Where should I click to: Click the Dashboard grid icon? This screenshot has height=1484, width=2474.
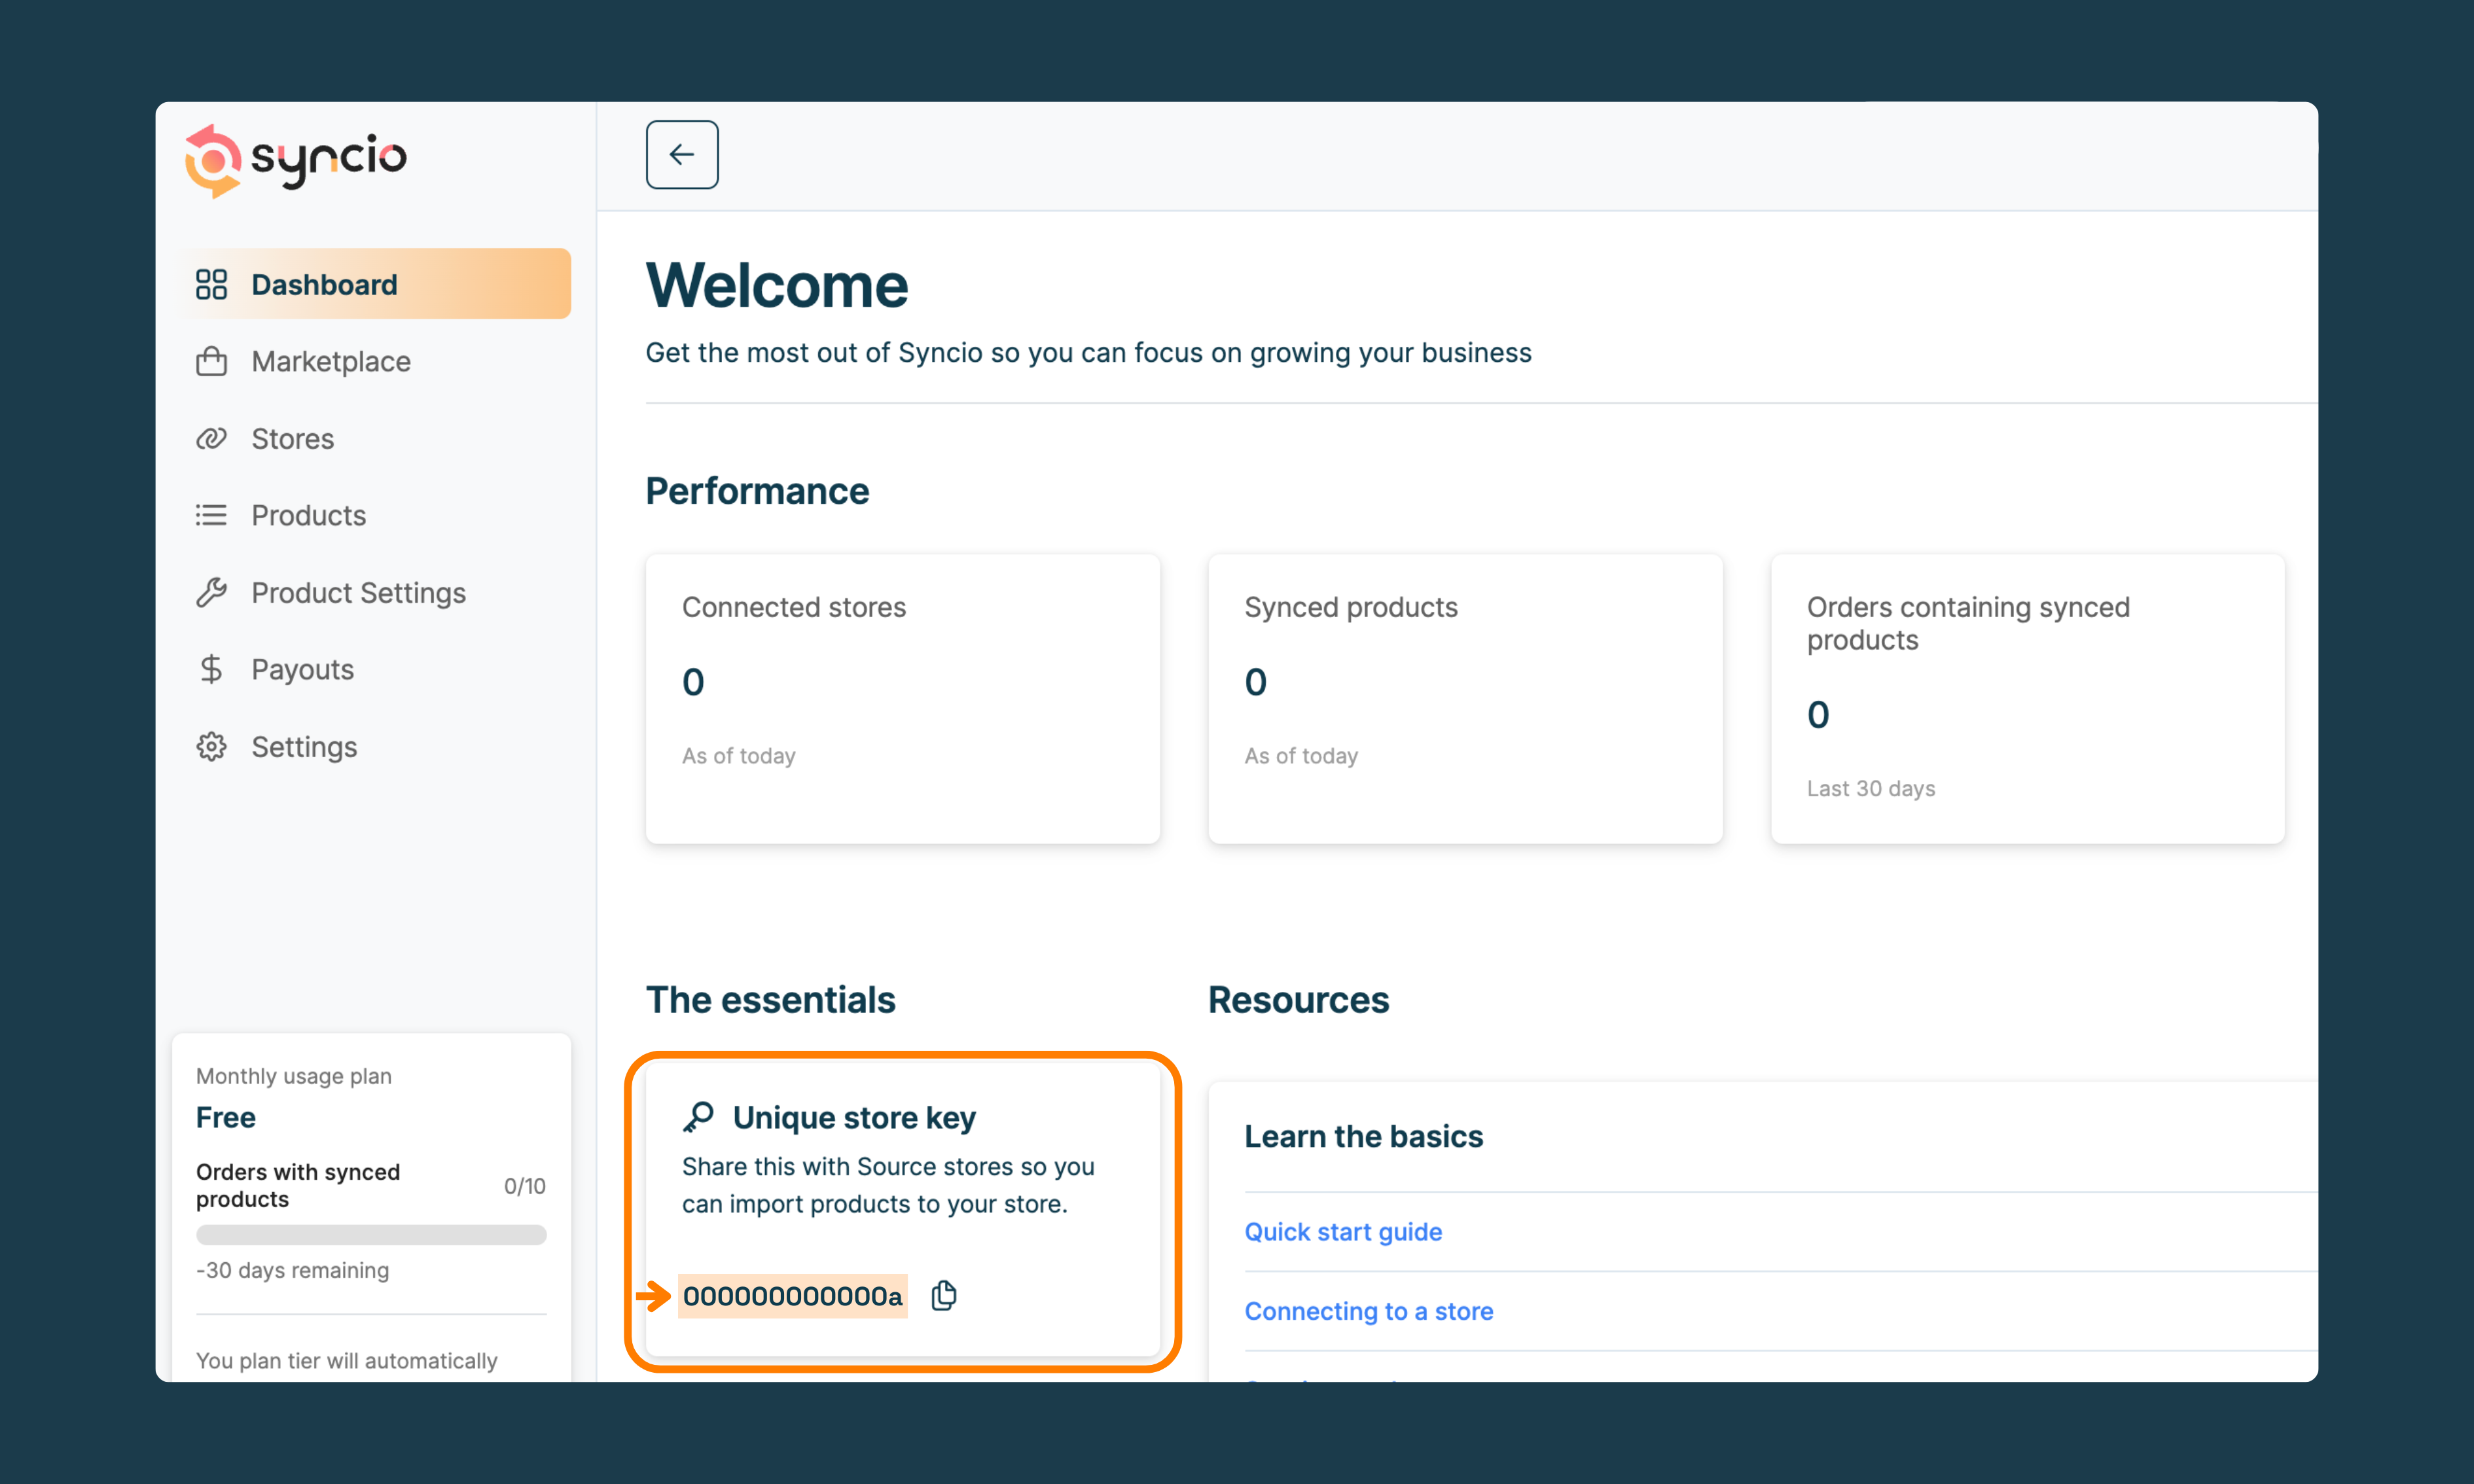point(211,284)
